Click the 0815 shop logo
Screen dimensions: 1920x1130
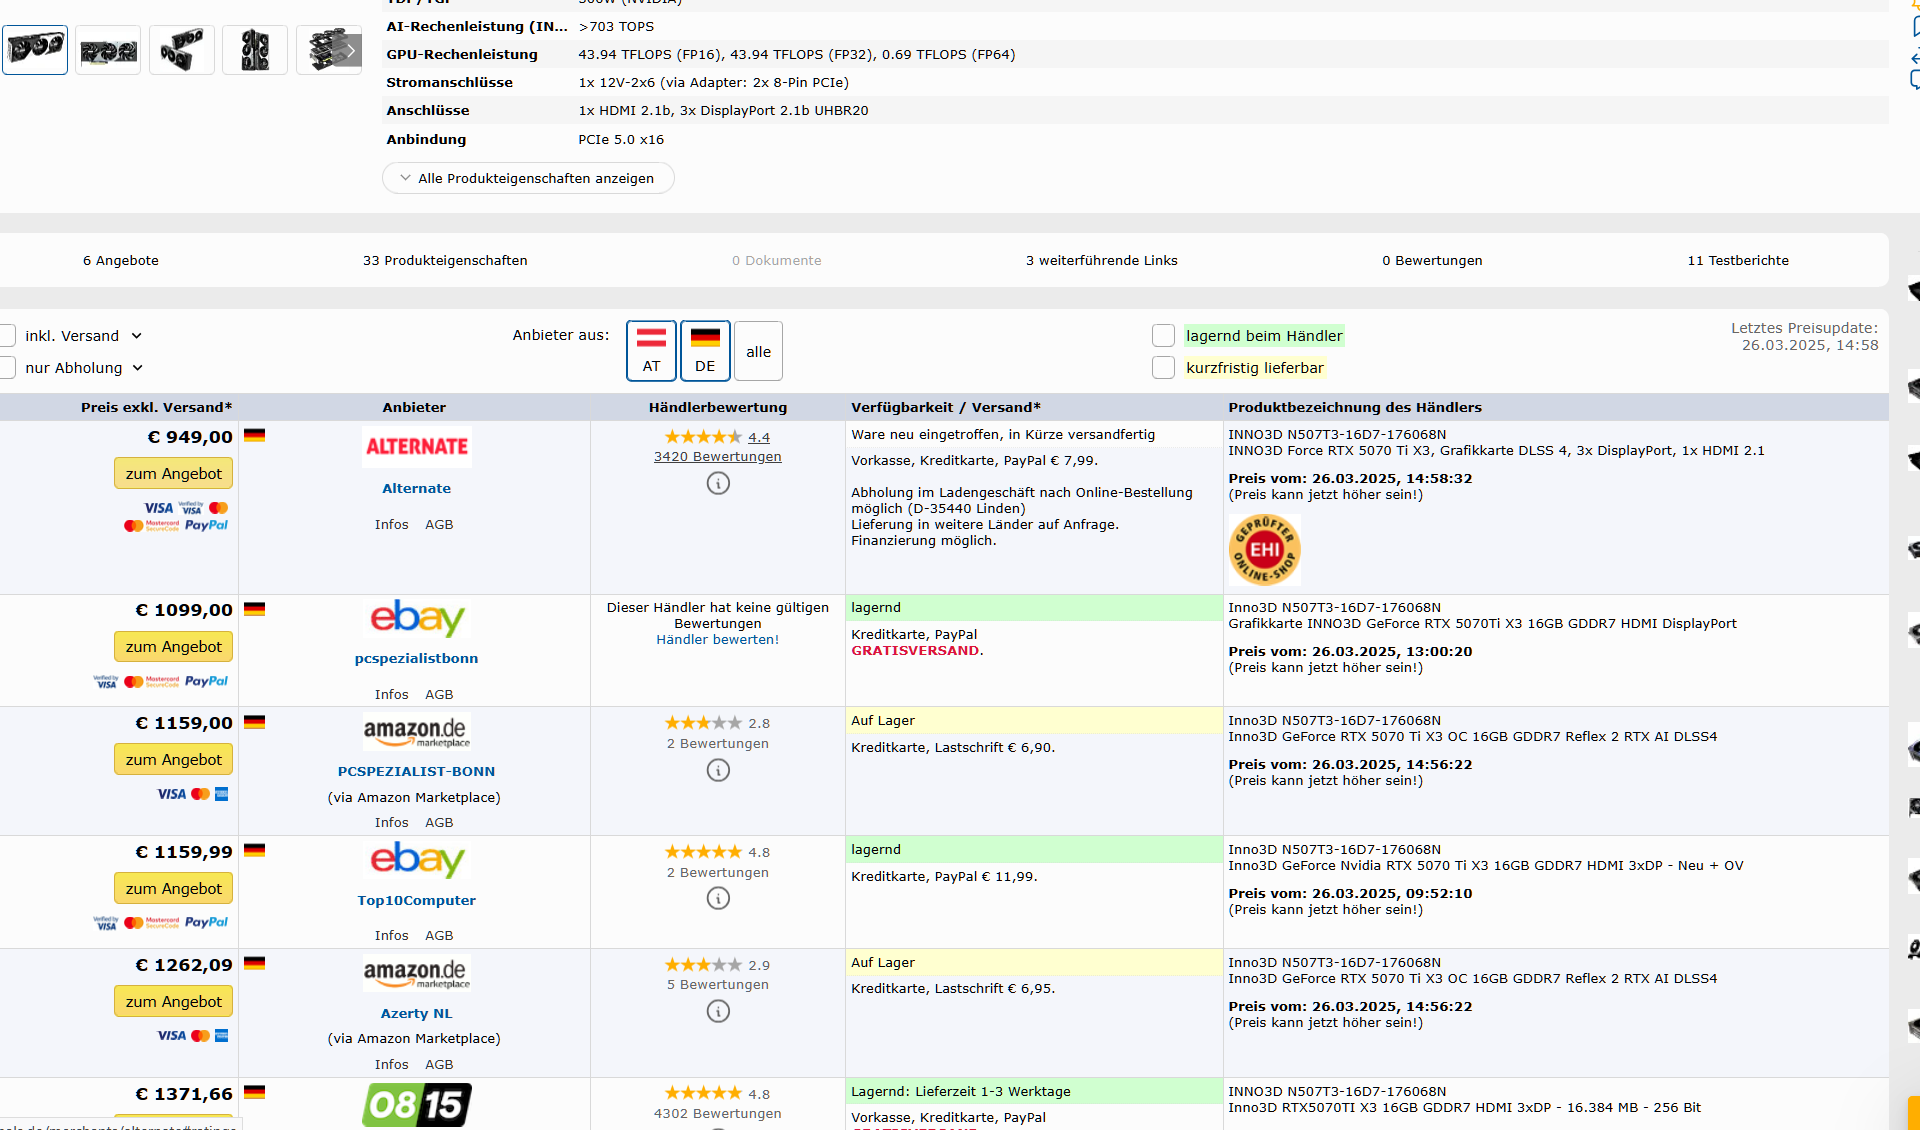[416, 1104]
